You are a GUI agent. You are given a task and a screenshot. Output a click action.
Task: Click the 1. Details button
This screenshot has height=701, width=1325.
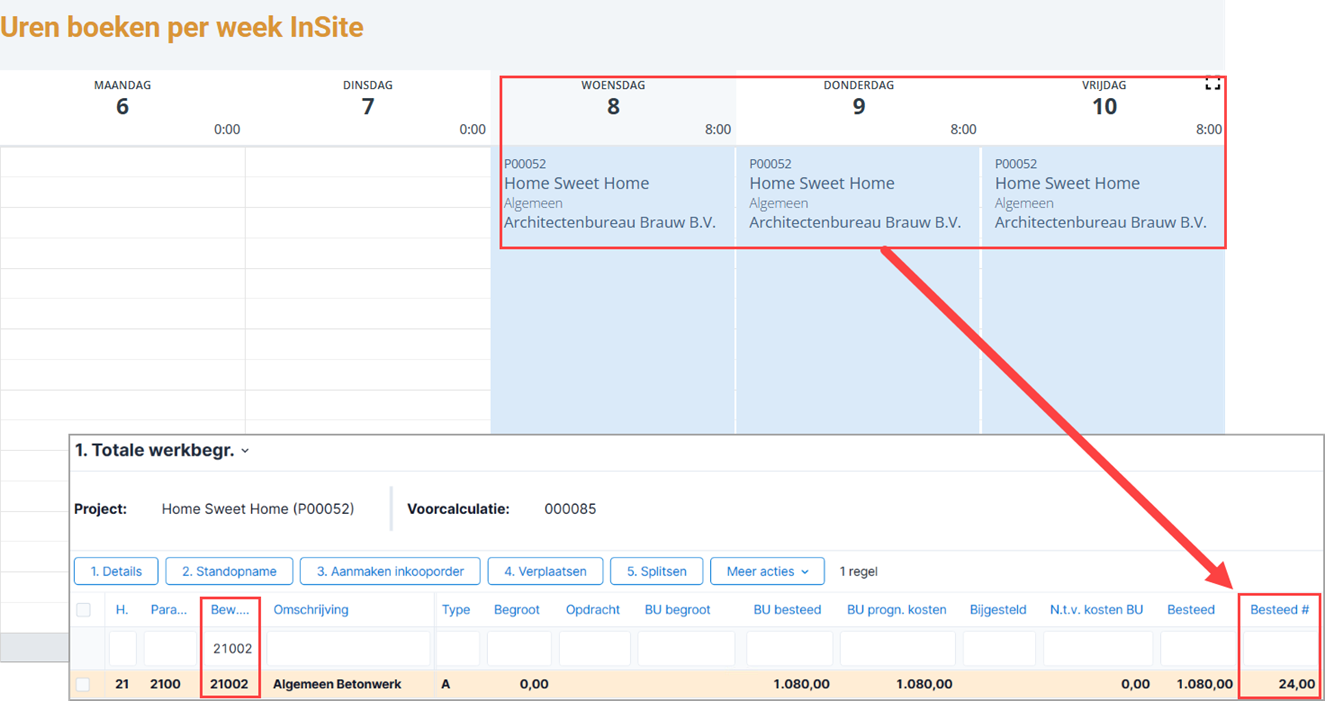click(x=116, y=571)
